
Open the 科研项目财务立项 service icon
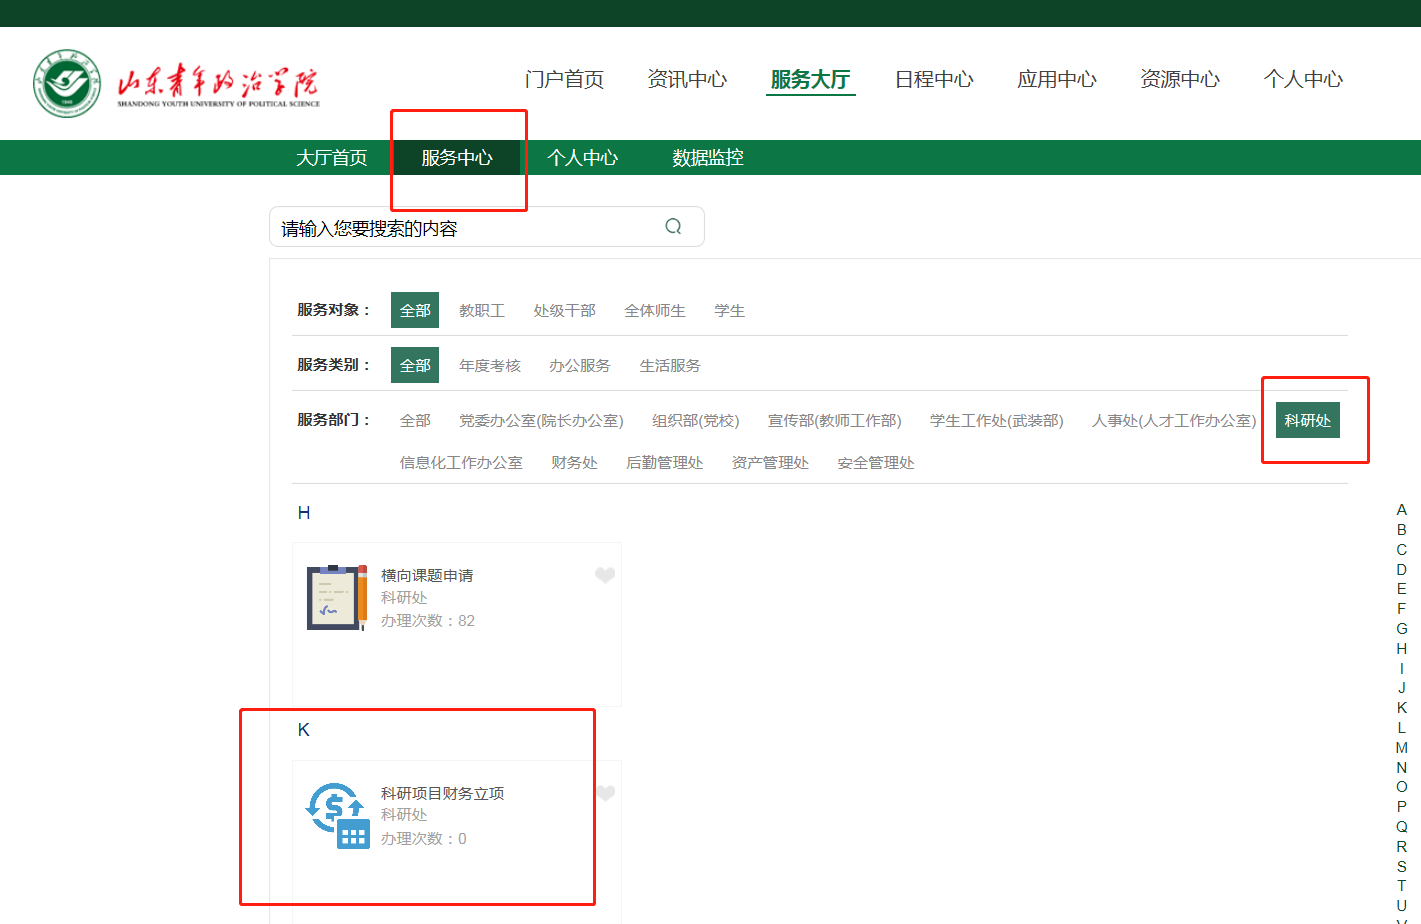336,815
